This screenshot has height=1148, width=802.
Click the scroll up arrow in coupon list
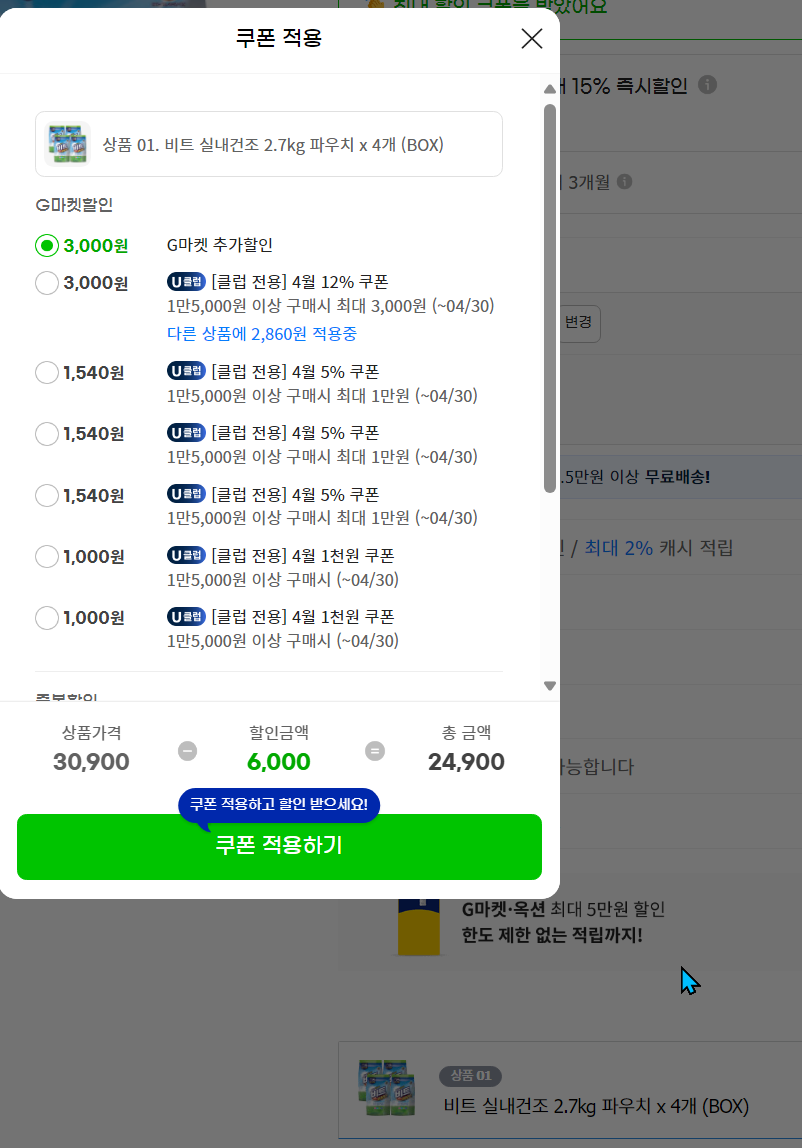(550, 89)
